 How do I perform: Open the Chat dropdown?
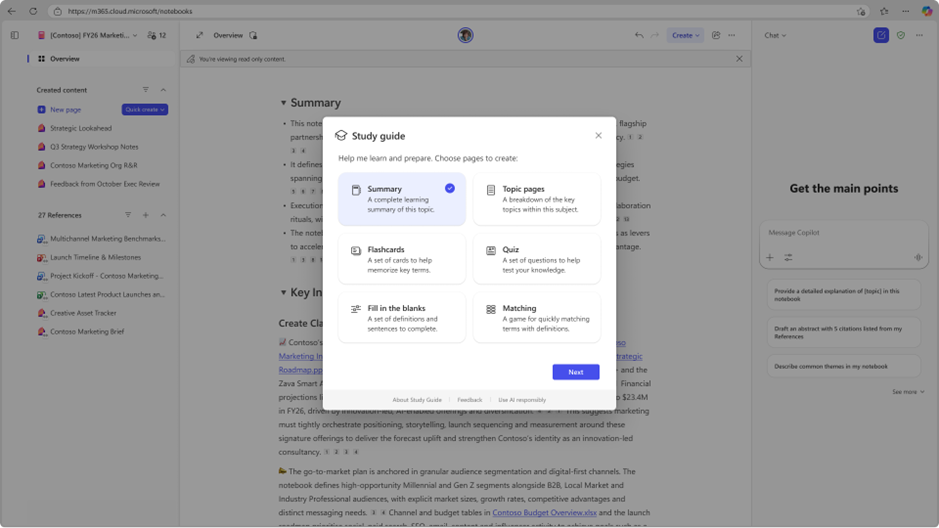(x=775, y=35)
